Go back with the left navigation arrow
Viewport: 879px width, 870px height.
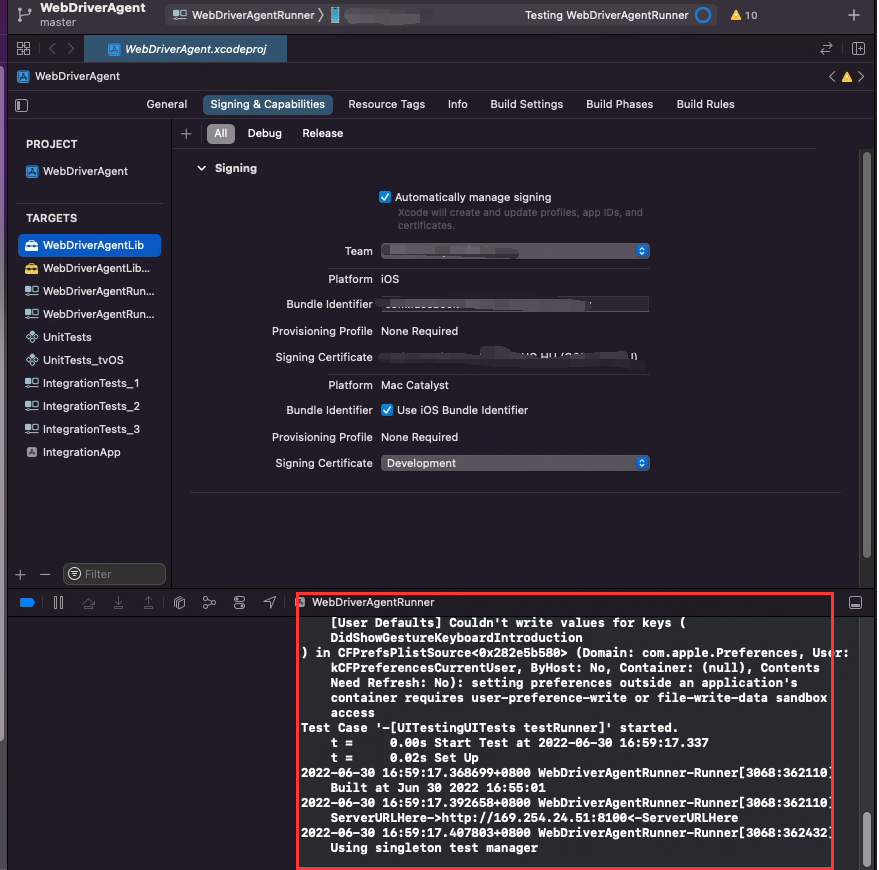point(52,49)
